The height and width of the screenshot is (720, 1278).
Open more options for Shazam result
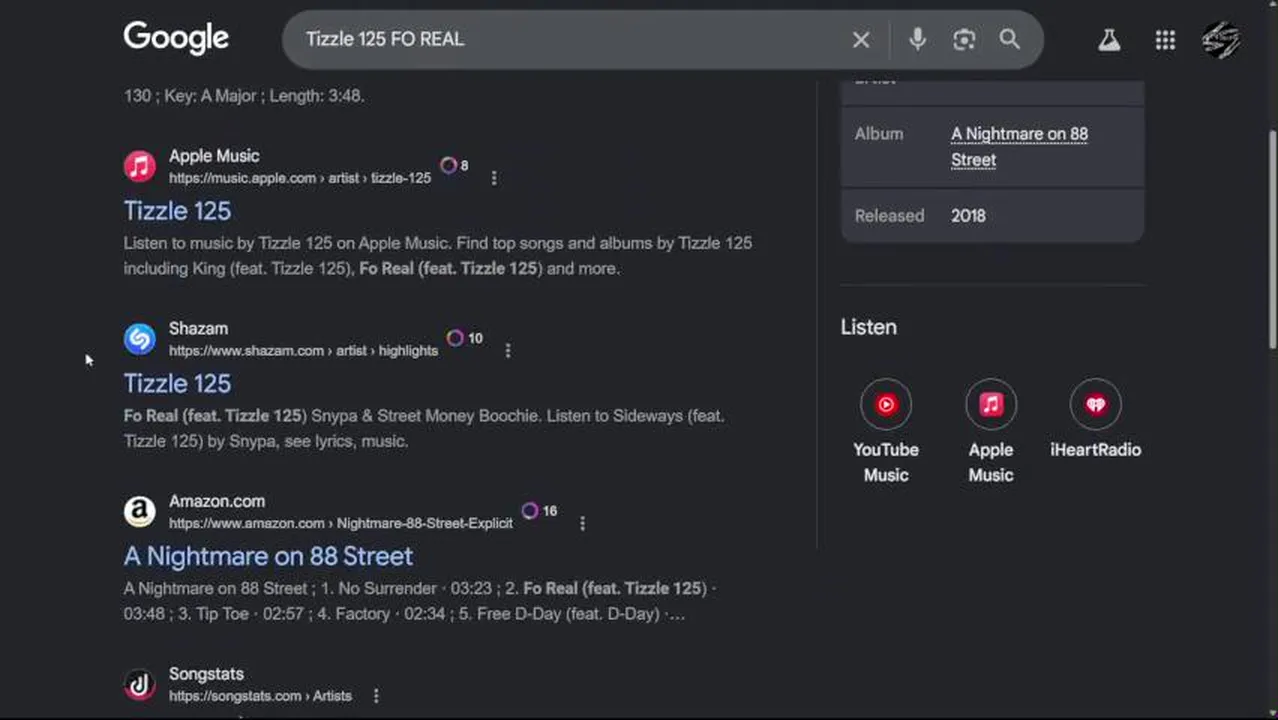tap(508, 351)
